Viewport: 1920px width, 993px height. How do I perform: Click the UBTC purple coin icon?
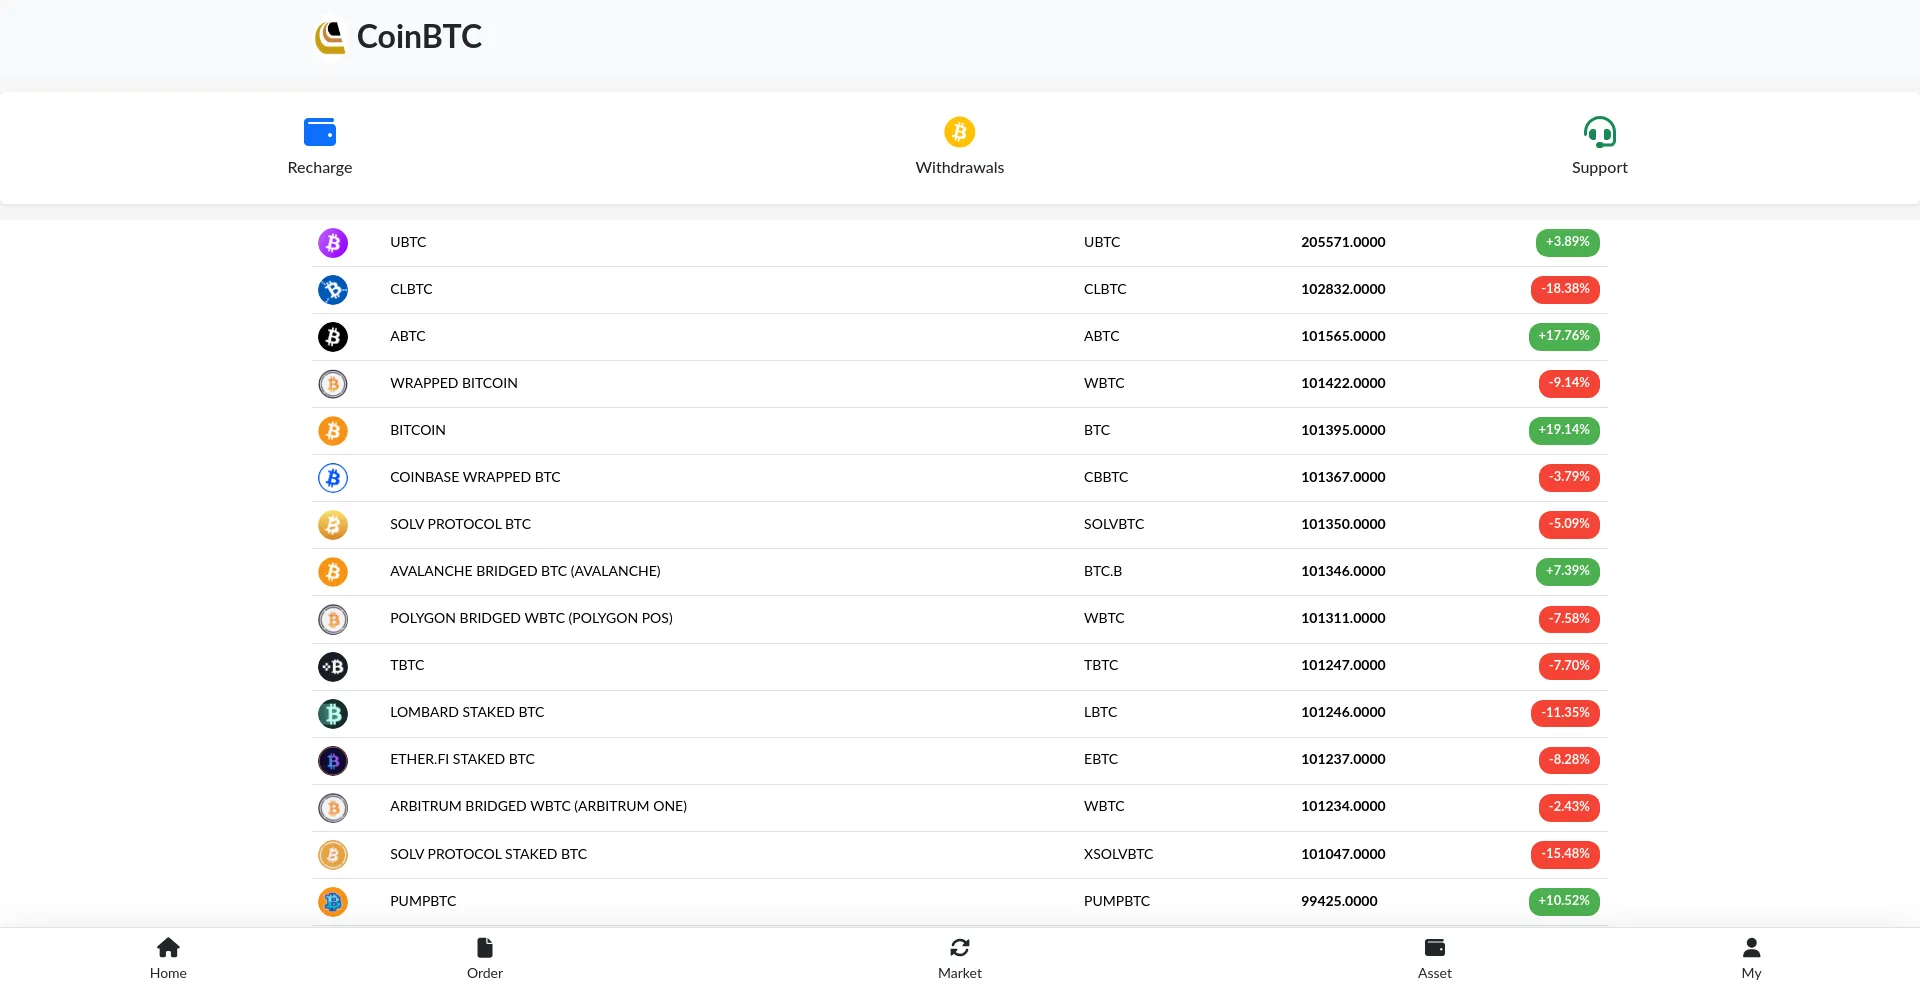tap(333, 243)
